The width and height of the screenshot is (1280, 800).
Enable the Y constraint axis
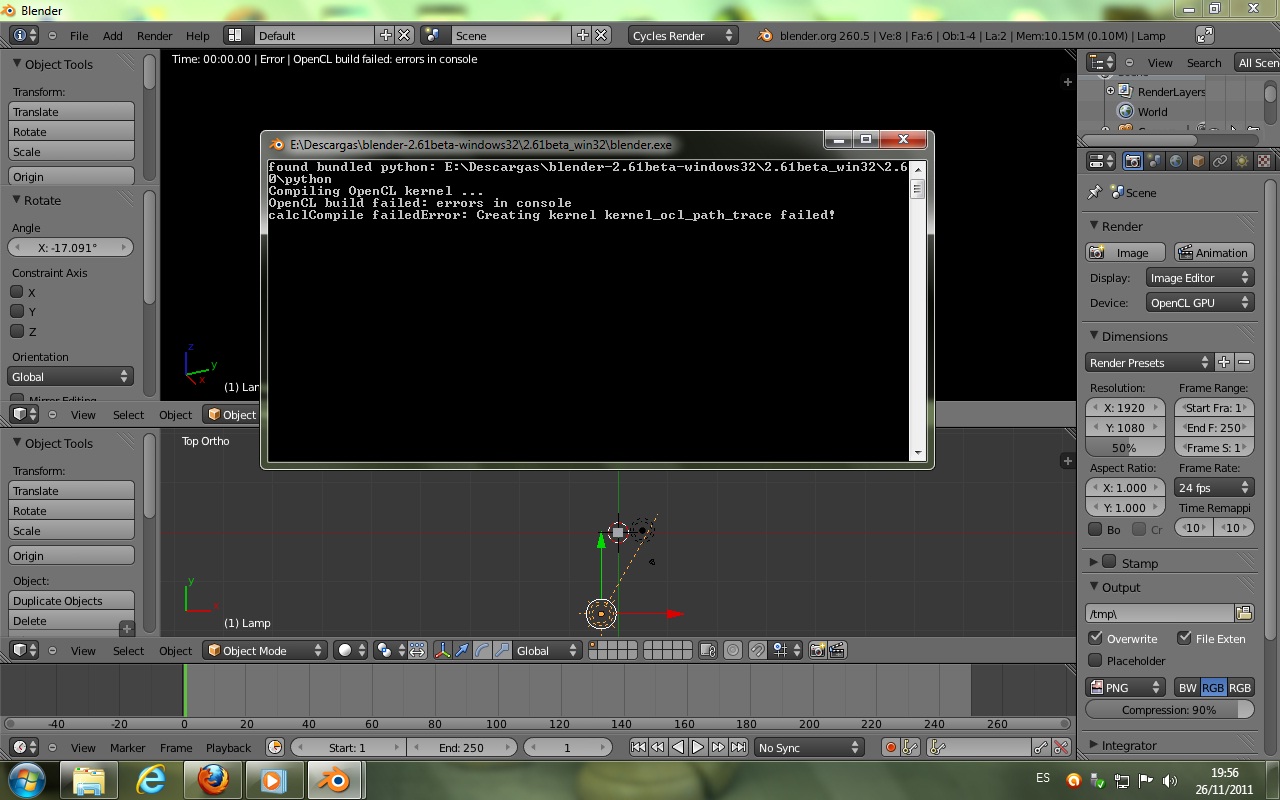pyautogui.click(x=17, y=311)
